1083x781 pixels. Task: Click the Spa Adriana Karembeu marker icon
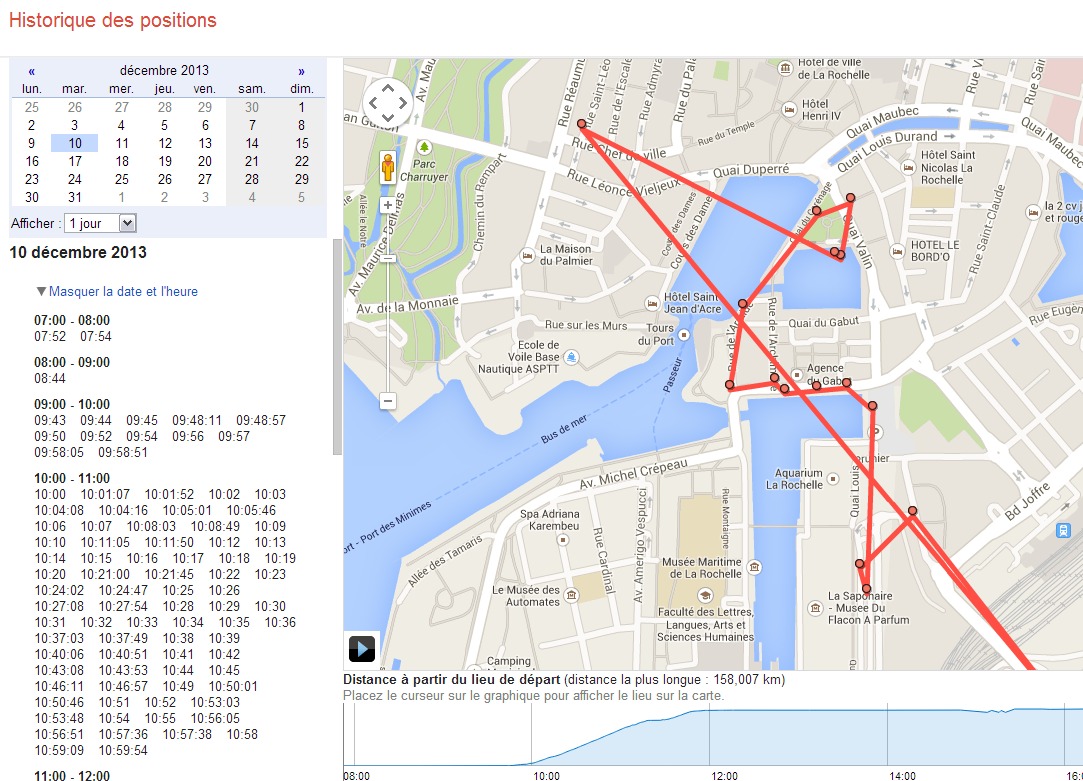point(562,540)
